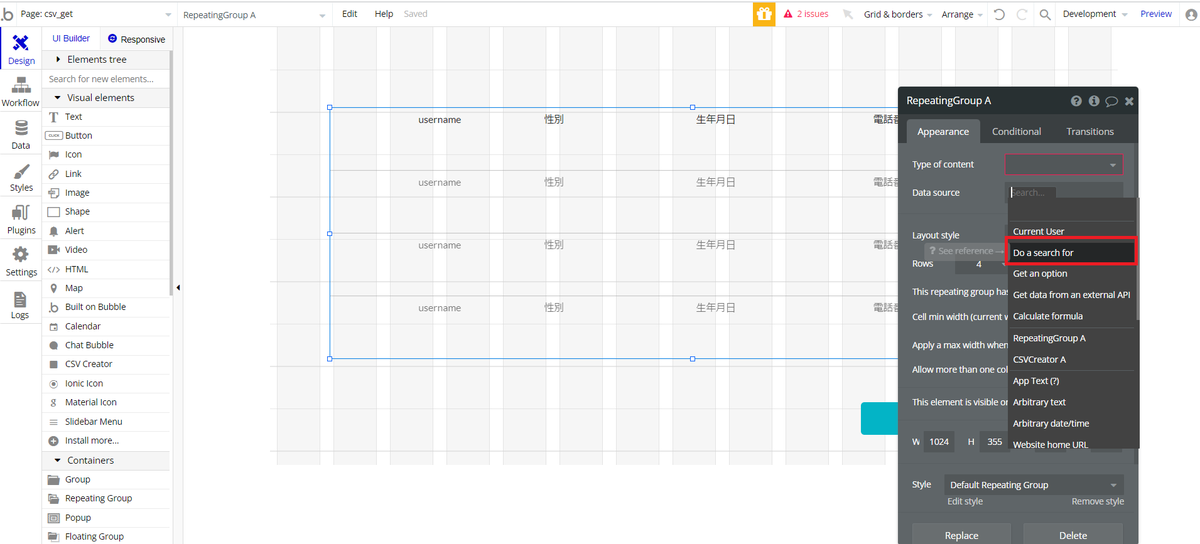This screenshot has width=1200, height=544.
Task: Switch to the Responsive tab
Action: point(136,39)
